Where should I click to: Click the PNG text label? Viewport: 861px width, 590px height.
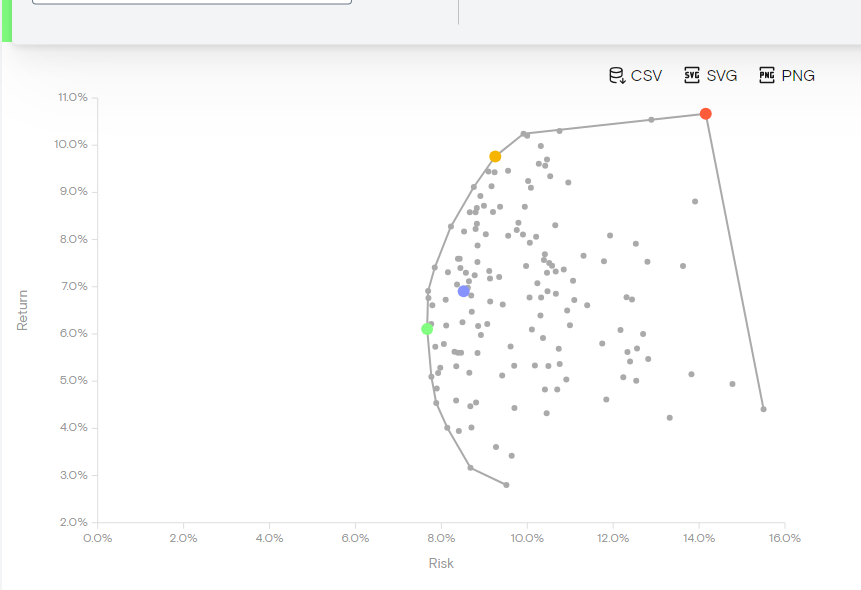pos(798,76)
